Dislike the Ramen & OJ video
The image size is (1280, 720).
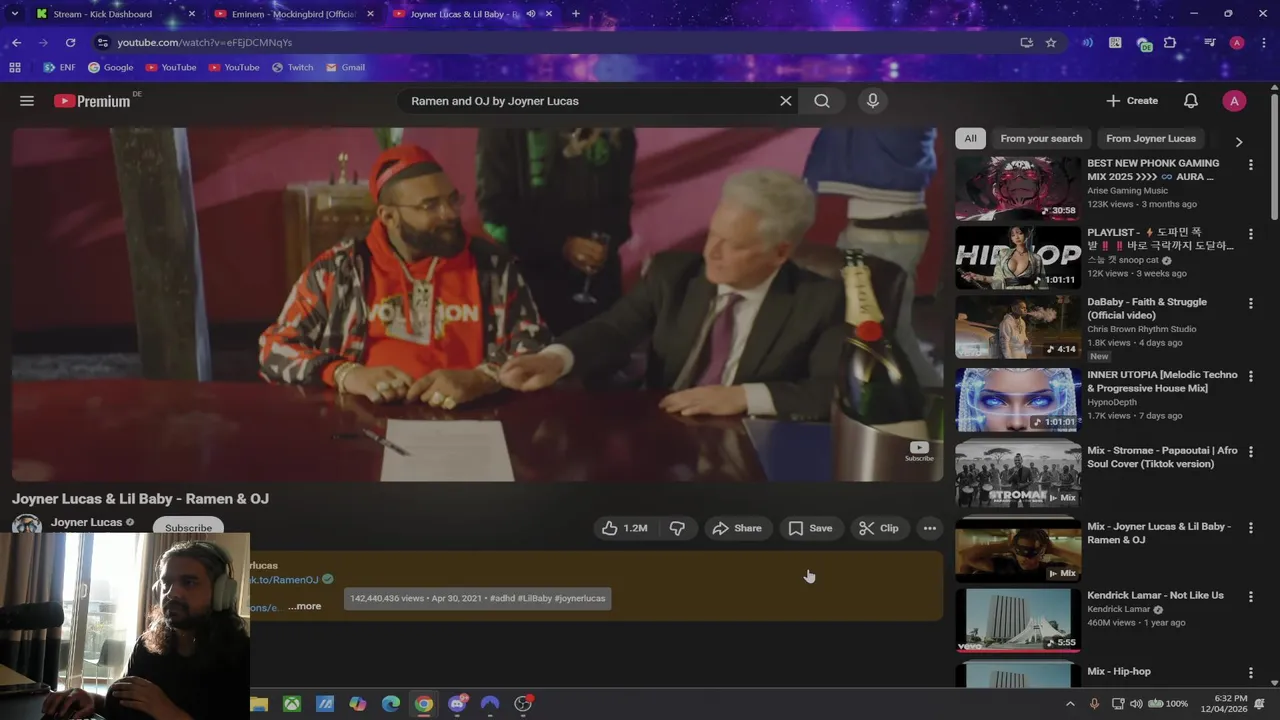coord(677,528)
